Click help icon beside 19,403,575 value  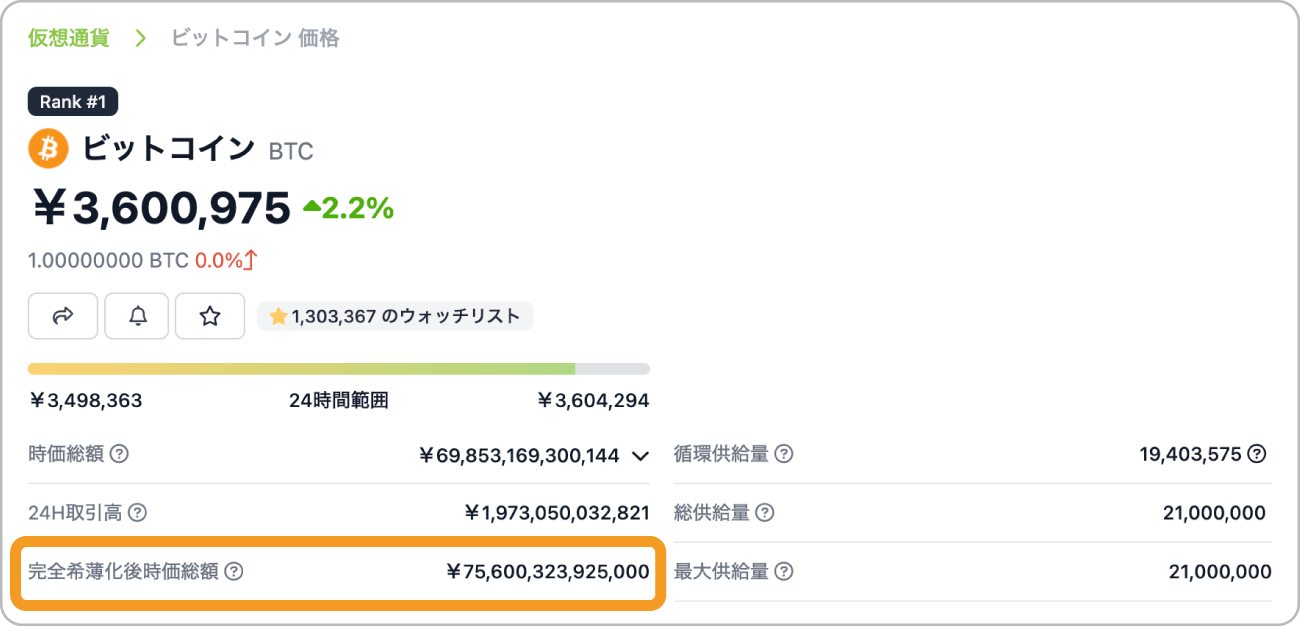pos(1257,454)
